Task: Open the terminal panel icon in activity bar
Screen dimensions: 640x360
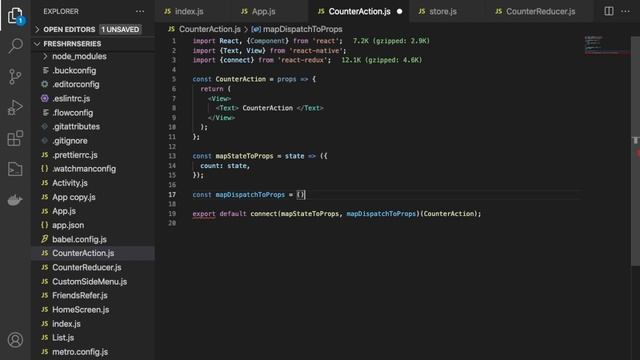Action: (x=16, y=169)
